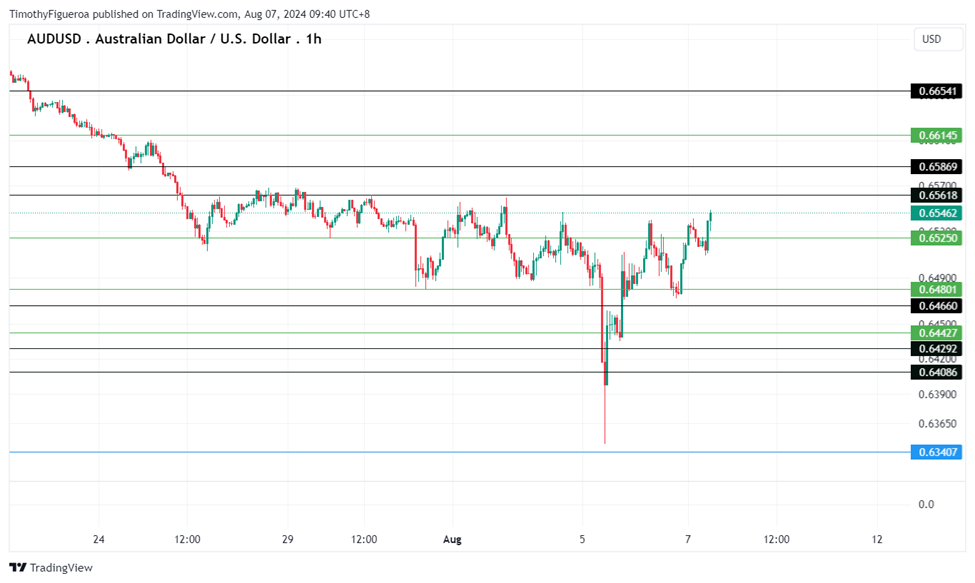Click the 0.64660 price level label
This screenshot has height=583, width=975.
pyautogui.click(x=937, y=305)
